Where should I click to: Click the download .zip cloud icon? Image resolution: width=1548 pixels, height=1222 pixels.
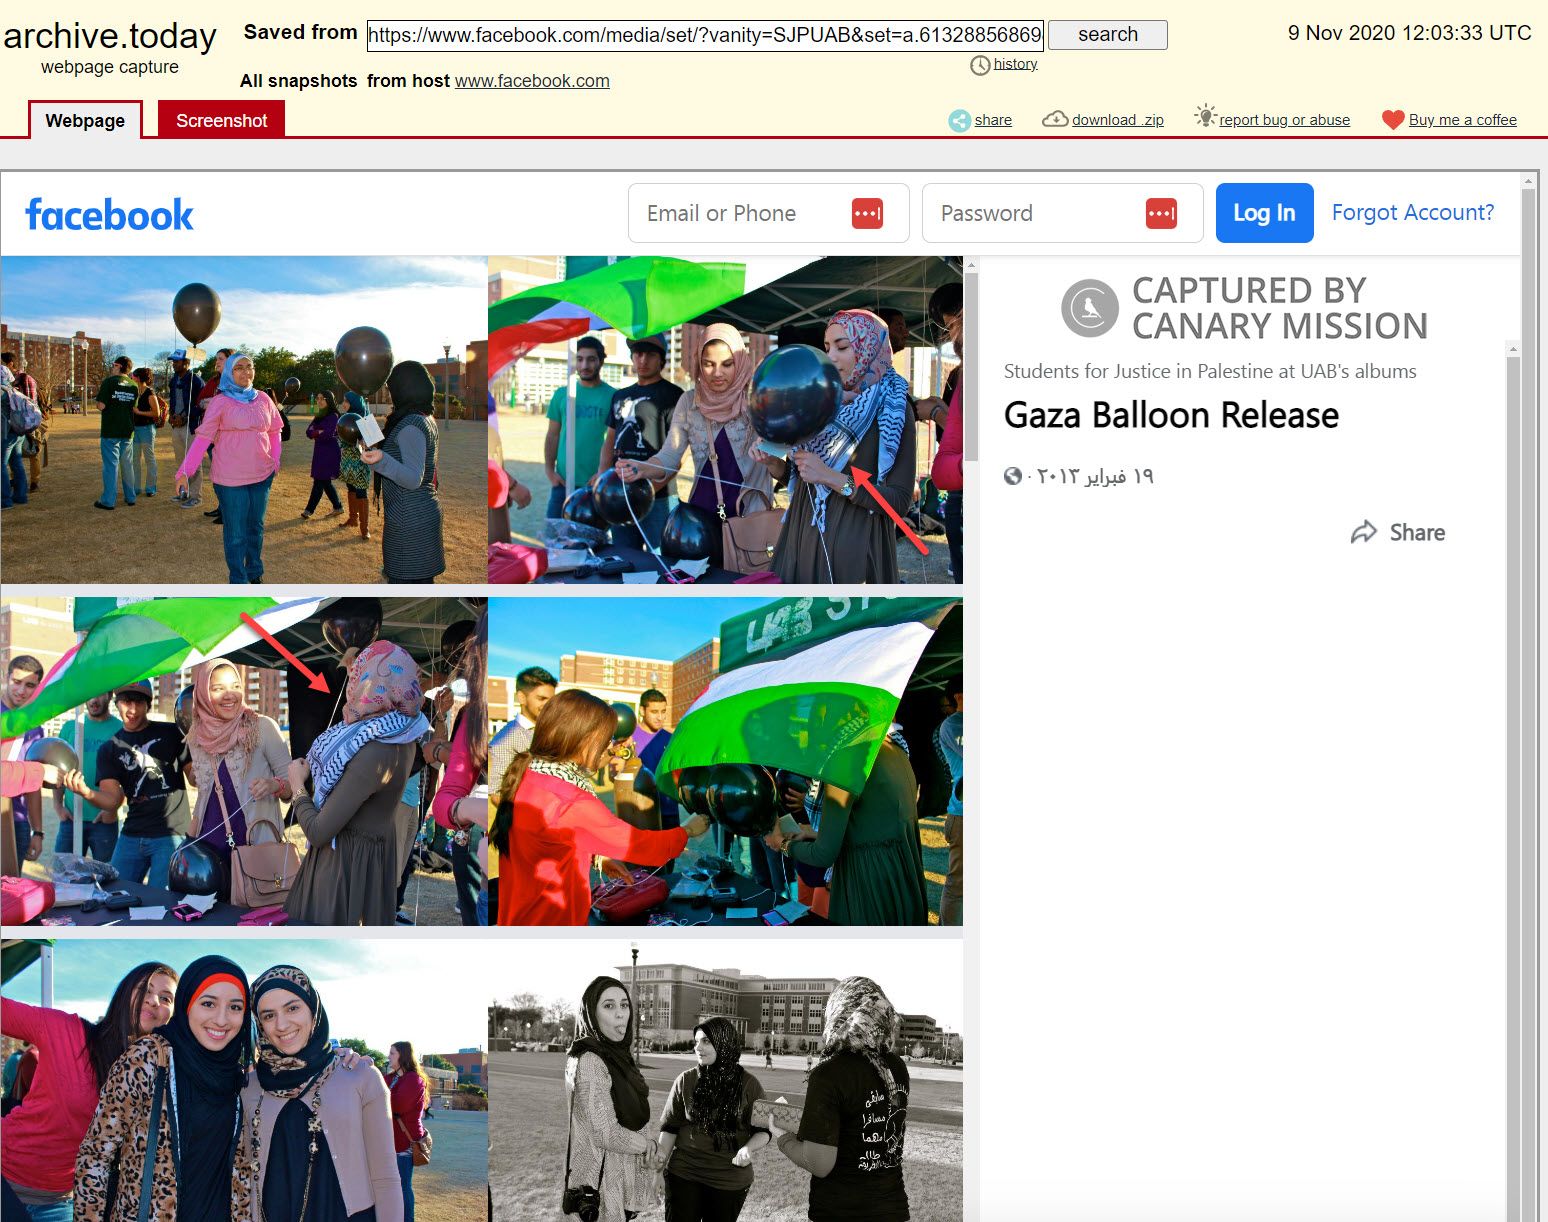[1054, 119]
